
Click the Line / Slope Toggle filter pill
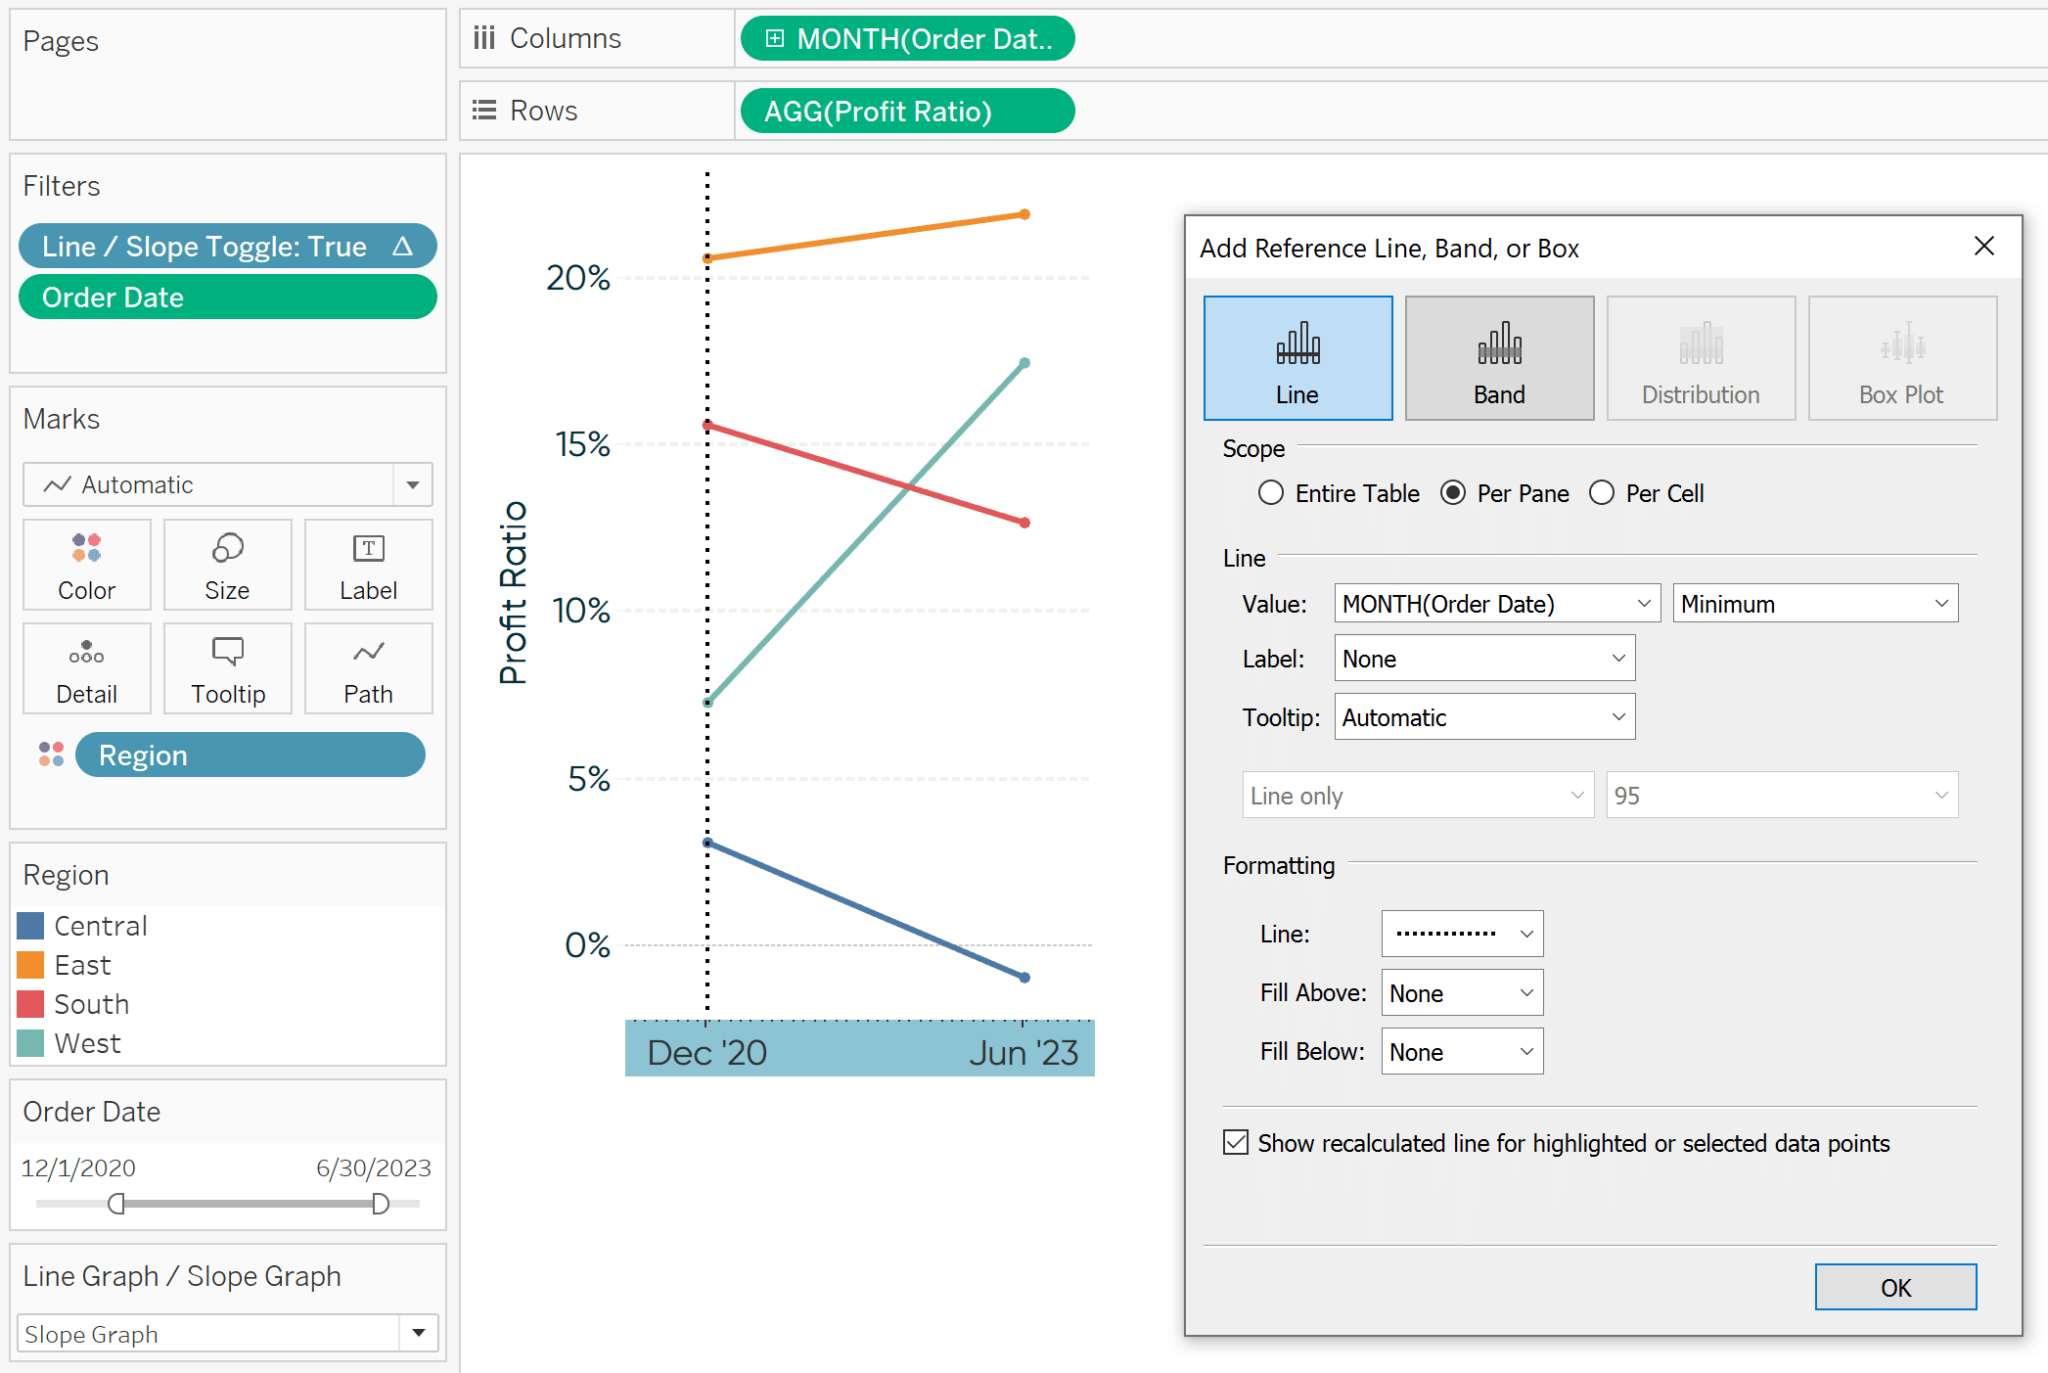pos(227,246)
